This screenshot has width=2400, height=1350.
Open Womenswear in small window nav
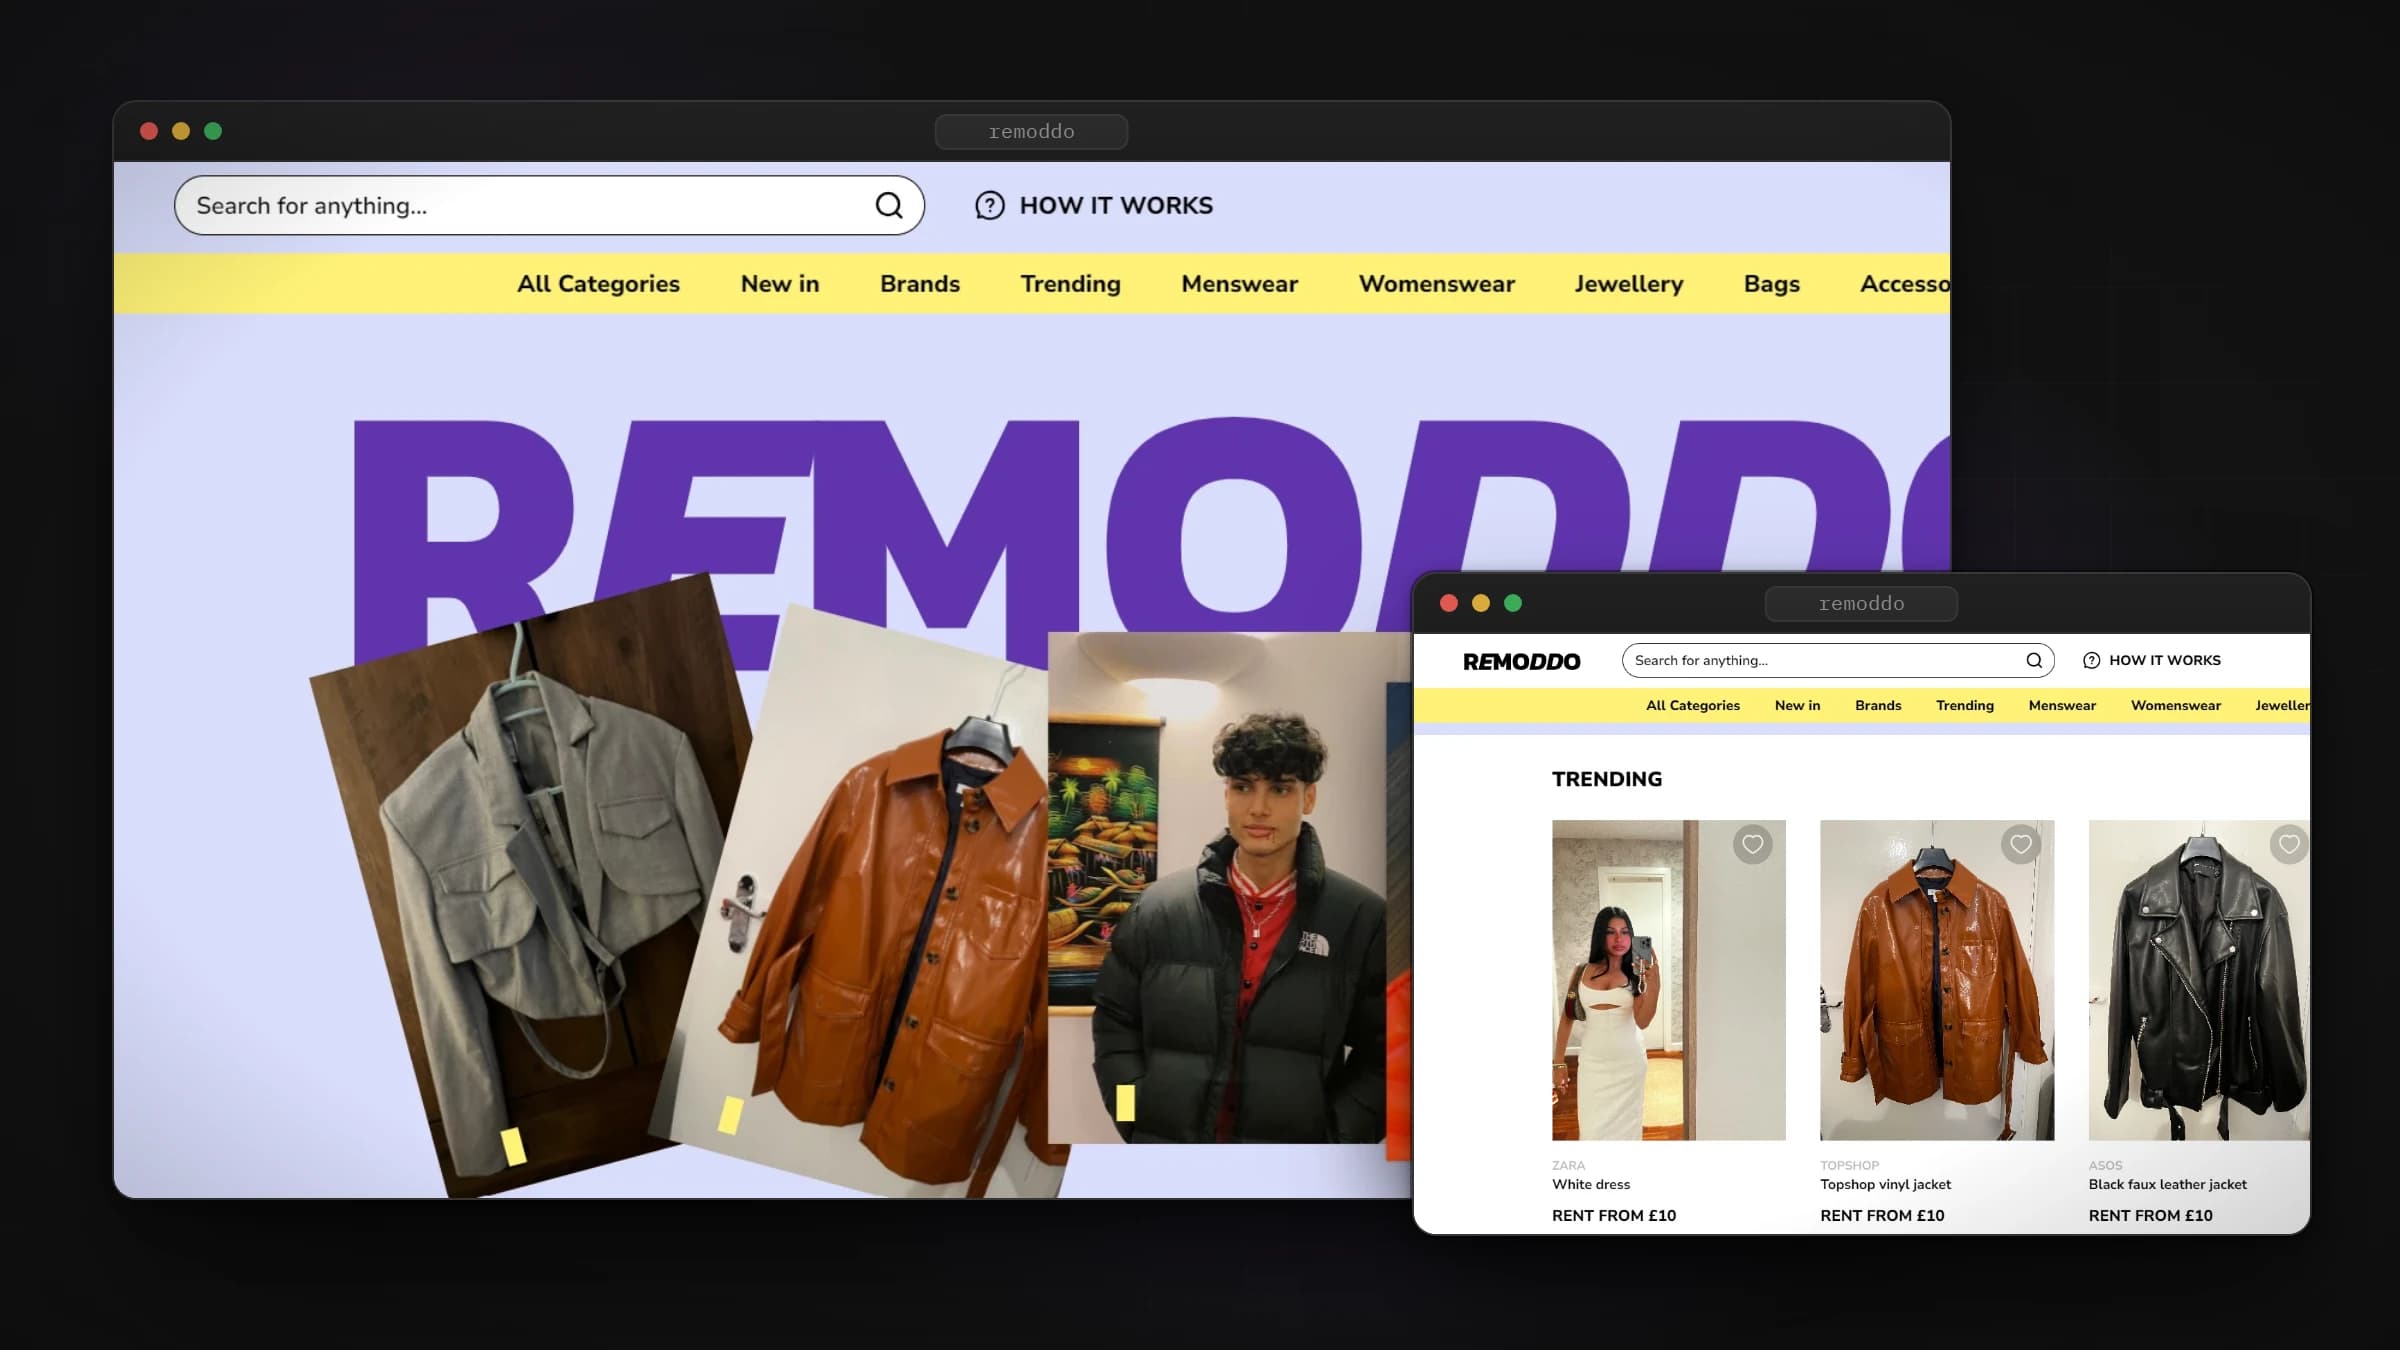[2176, 705]
